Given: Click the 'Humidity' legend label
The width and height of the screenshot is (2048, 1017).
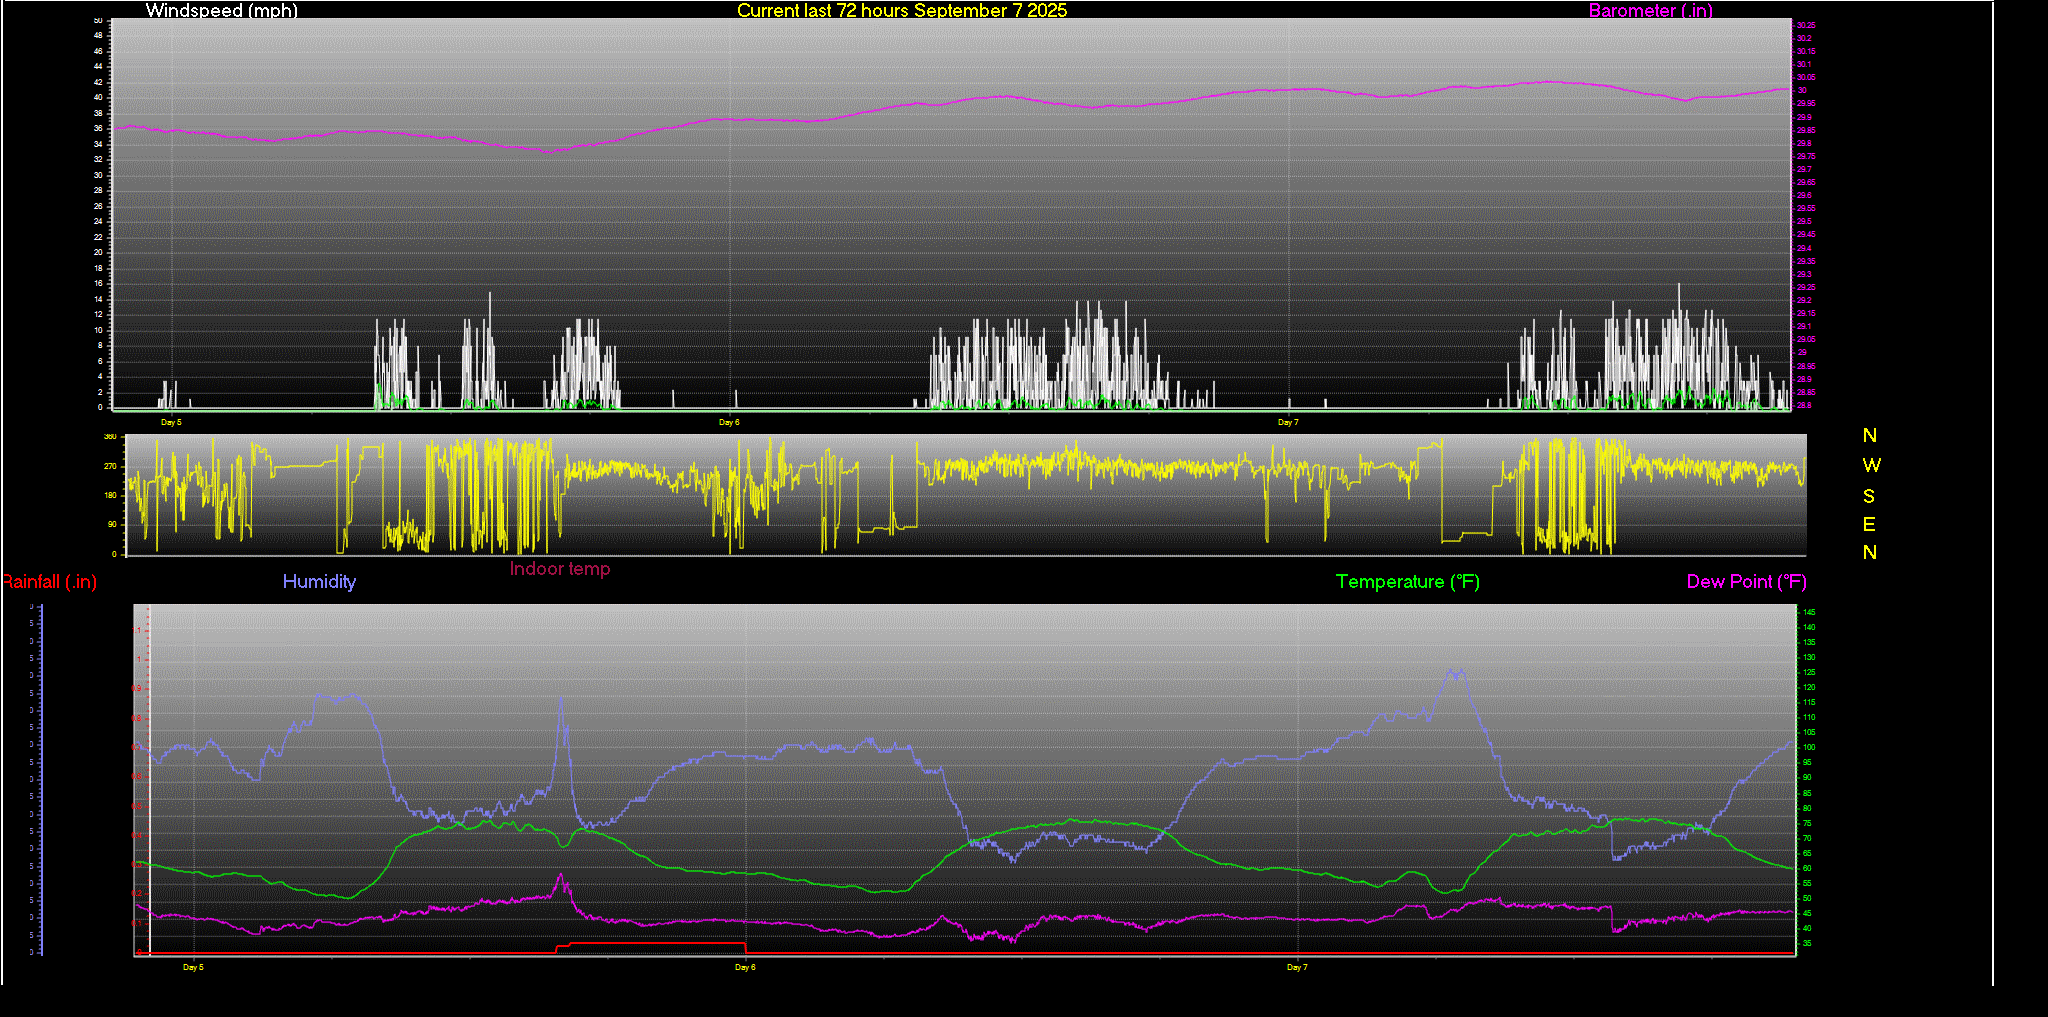Looking at the screenshot, I should [x=319, y=581].
